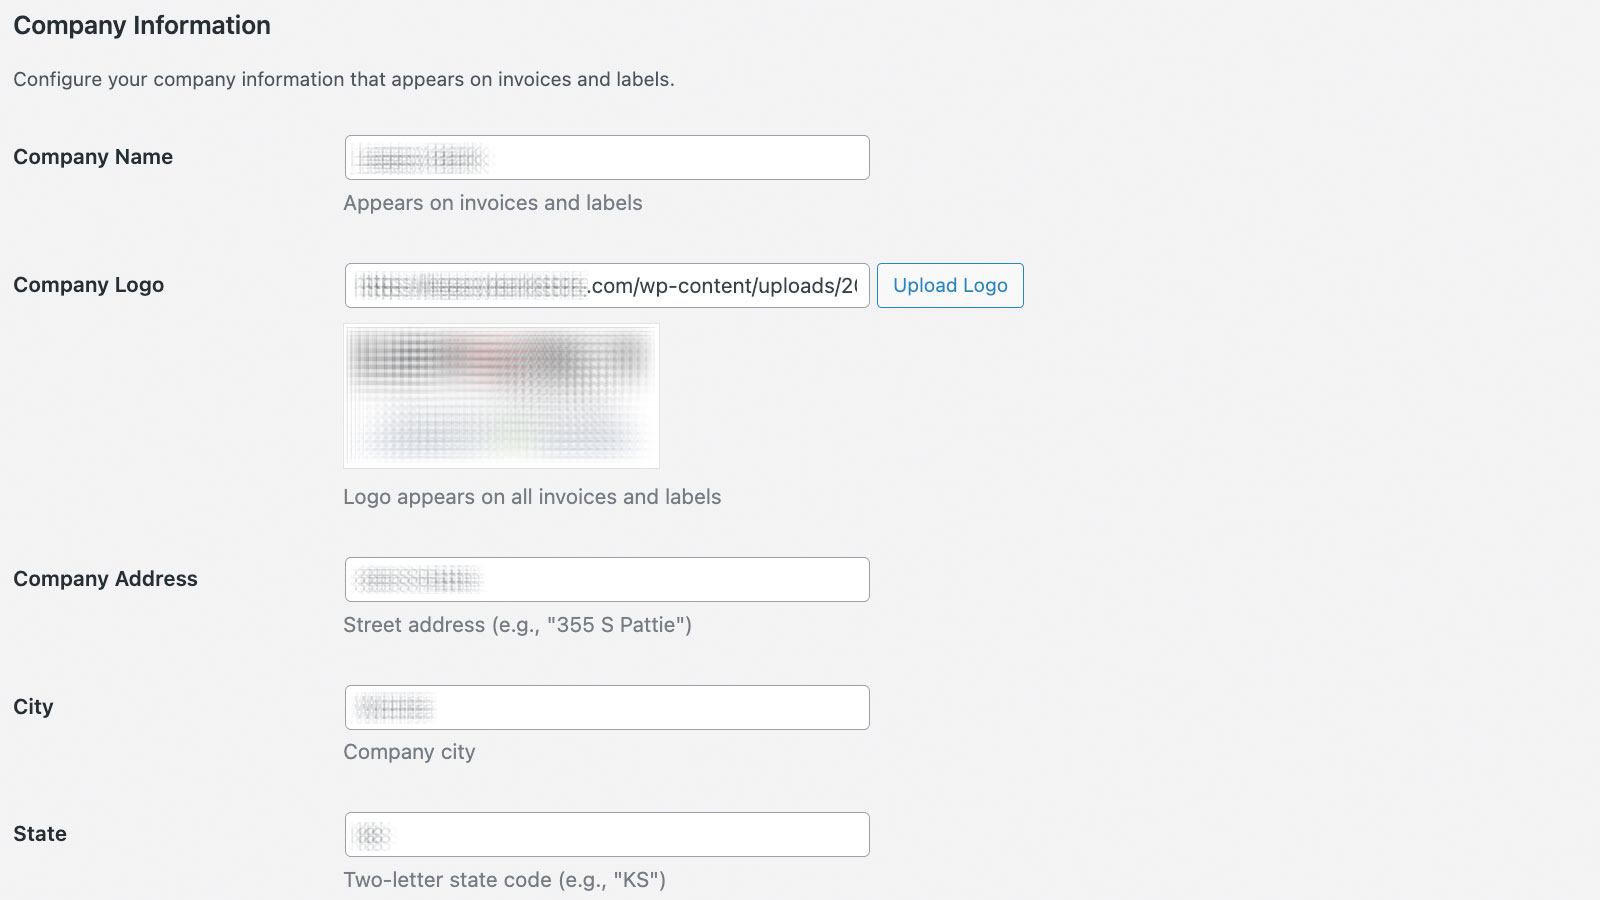Image resolution: width=1600 pixels, height=900 pixels.
Task: Click the 'Company city' helper text
Action: (x=409, y=752)
